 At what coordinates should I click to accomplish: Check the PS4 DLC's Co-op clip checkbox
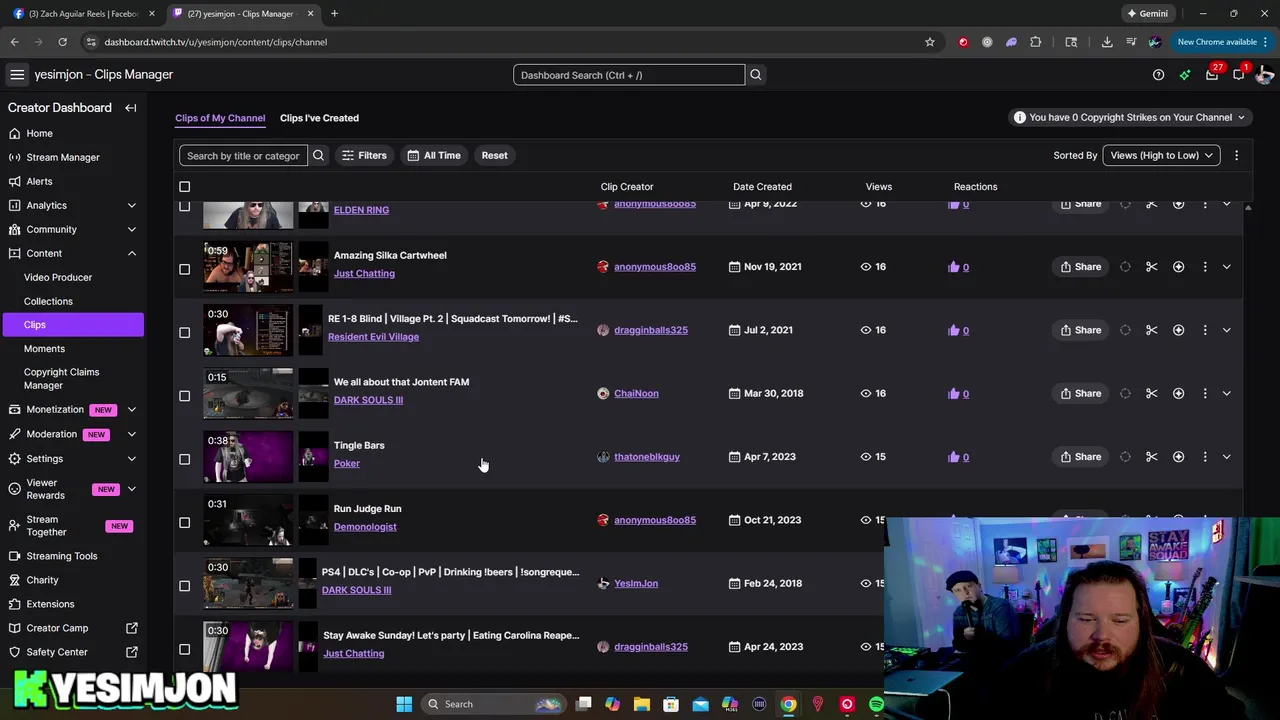pos(184,586)
